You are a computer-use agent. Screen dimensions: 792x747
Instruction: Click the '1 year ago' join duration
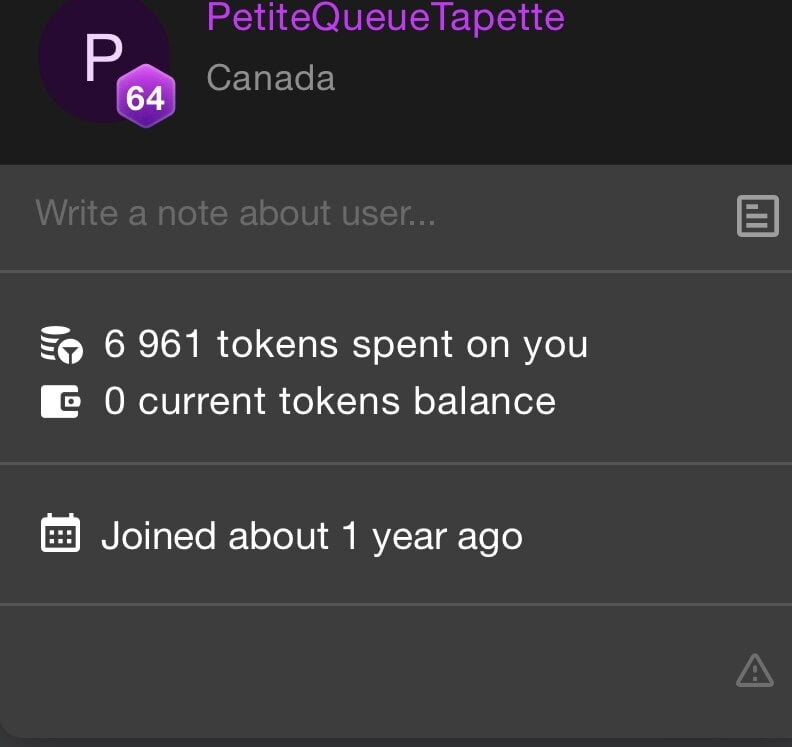click(432, 536)
